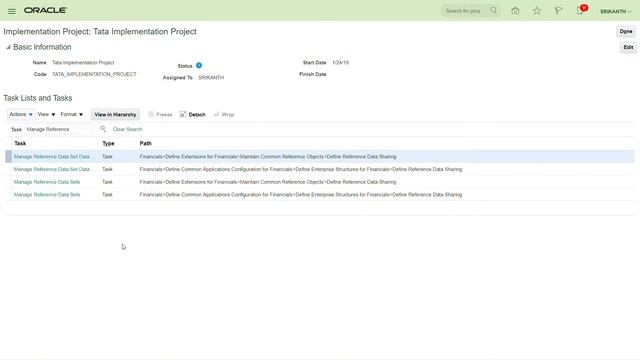
Task: Open the Watchlist flag icon
Action: coord(558,11)
